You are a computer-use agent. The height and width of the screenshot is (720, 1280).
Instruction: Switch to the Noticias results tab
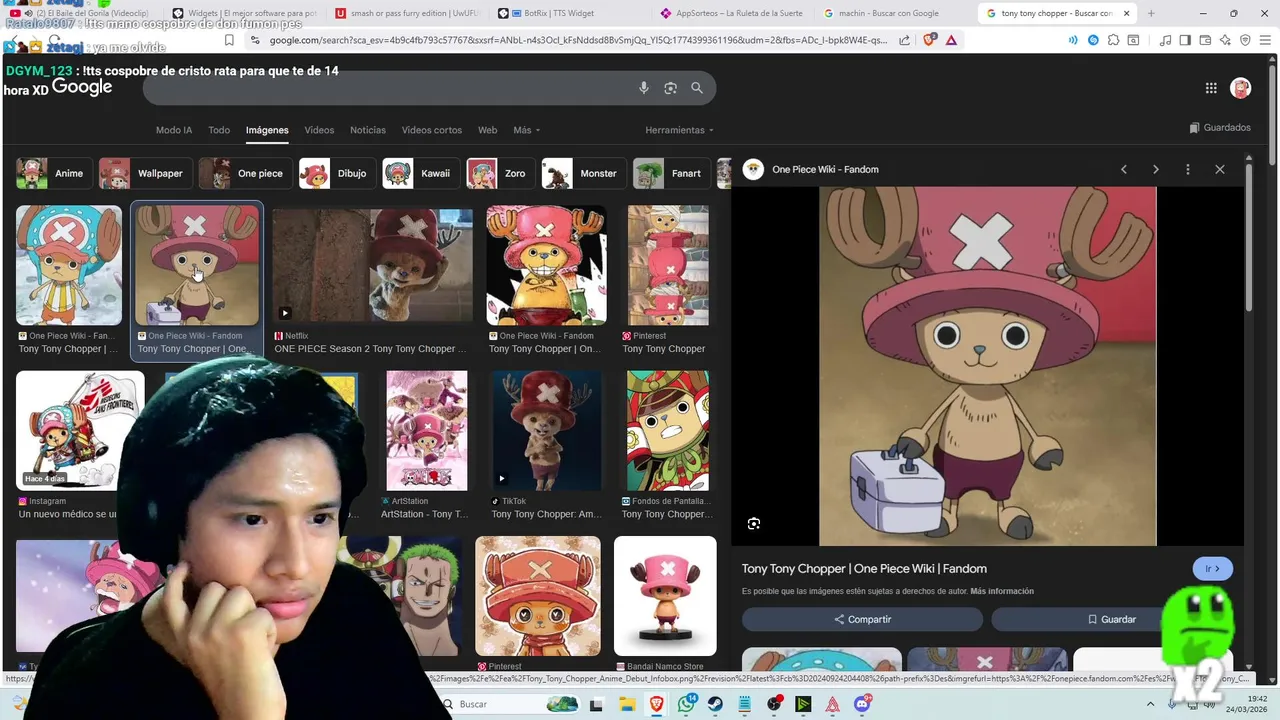[x=368, y=130]
